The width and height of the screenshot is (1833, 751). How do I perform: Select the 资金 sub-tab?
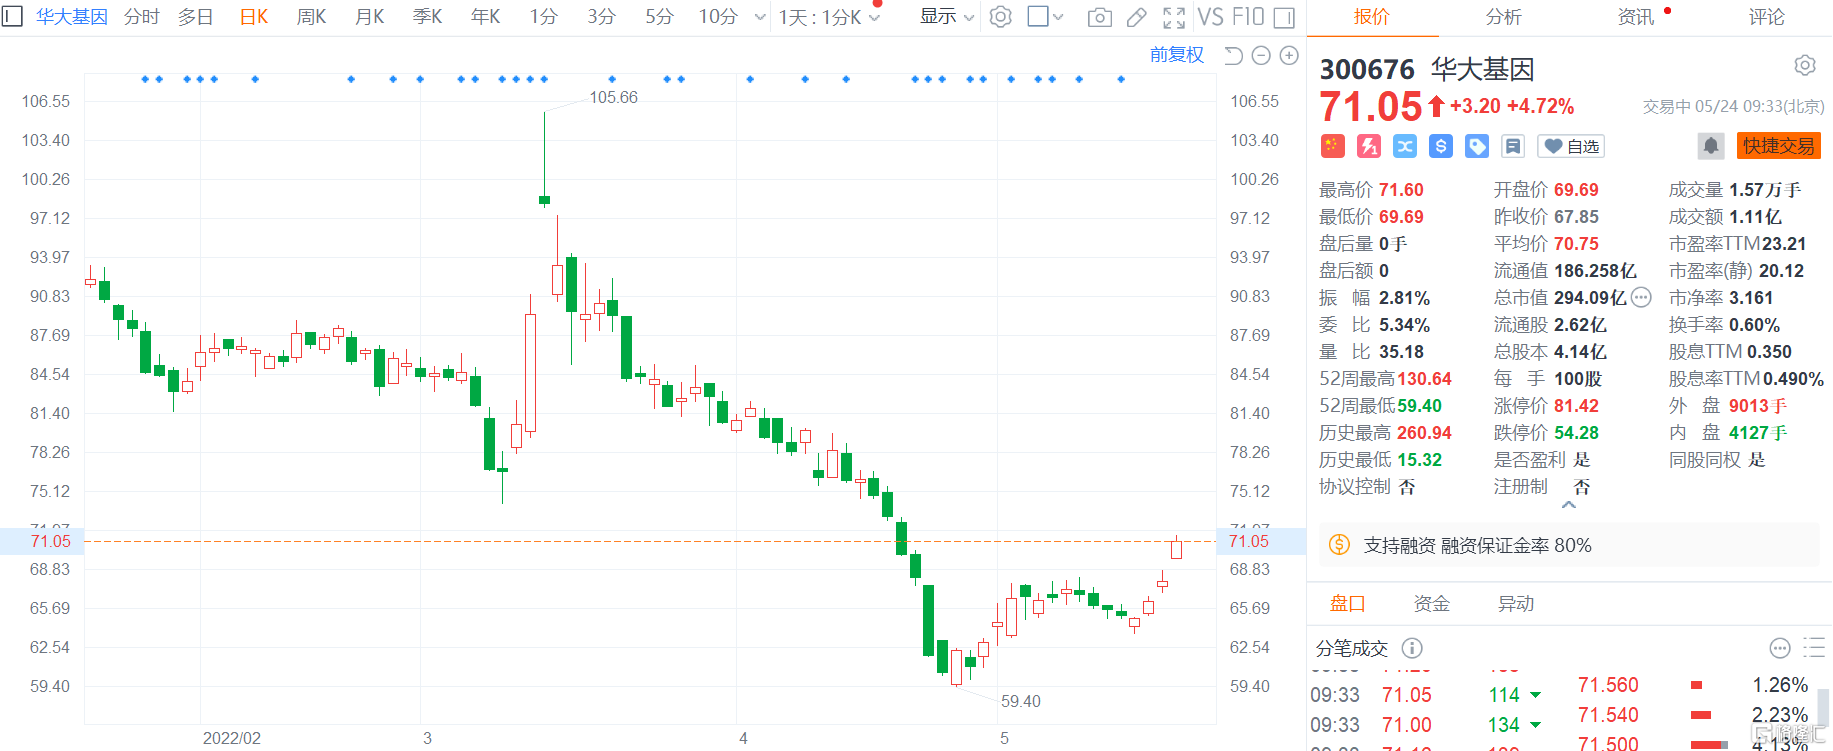[1431, 603]
